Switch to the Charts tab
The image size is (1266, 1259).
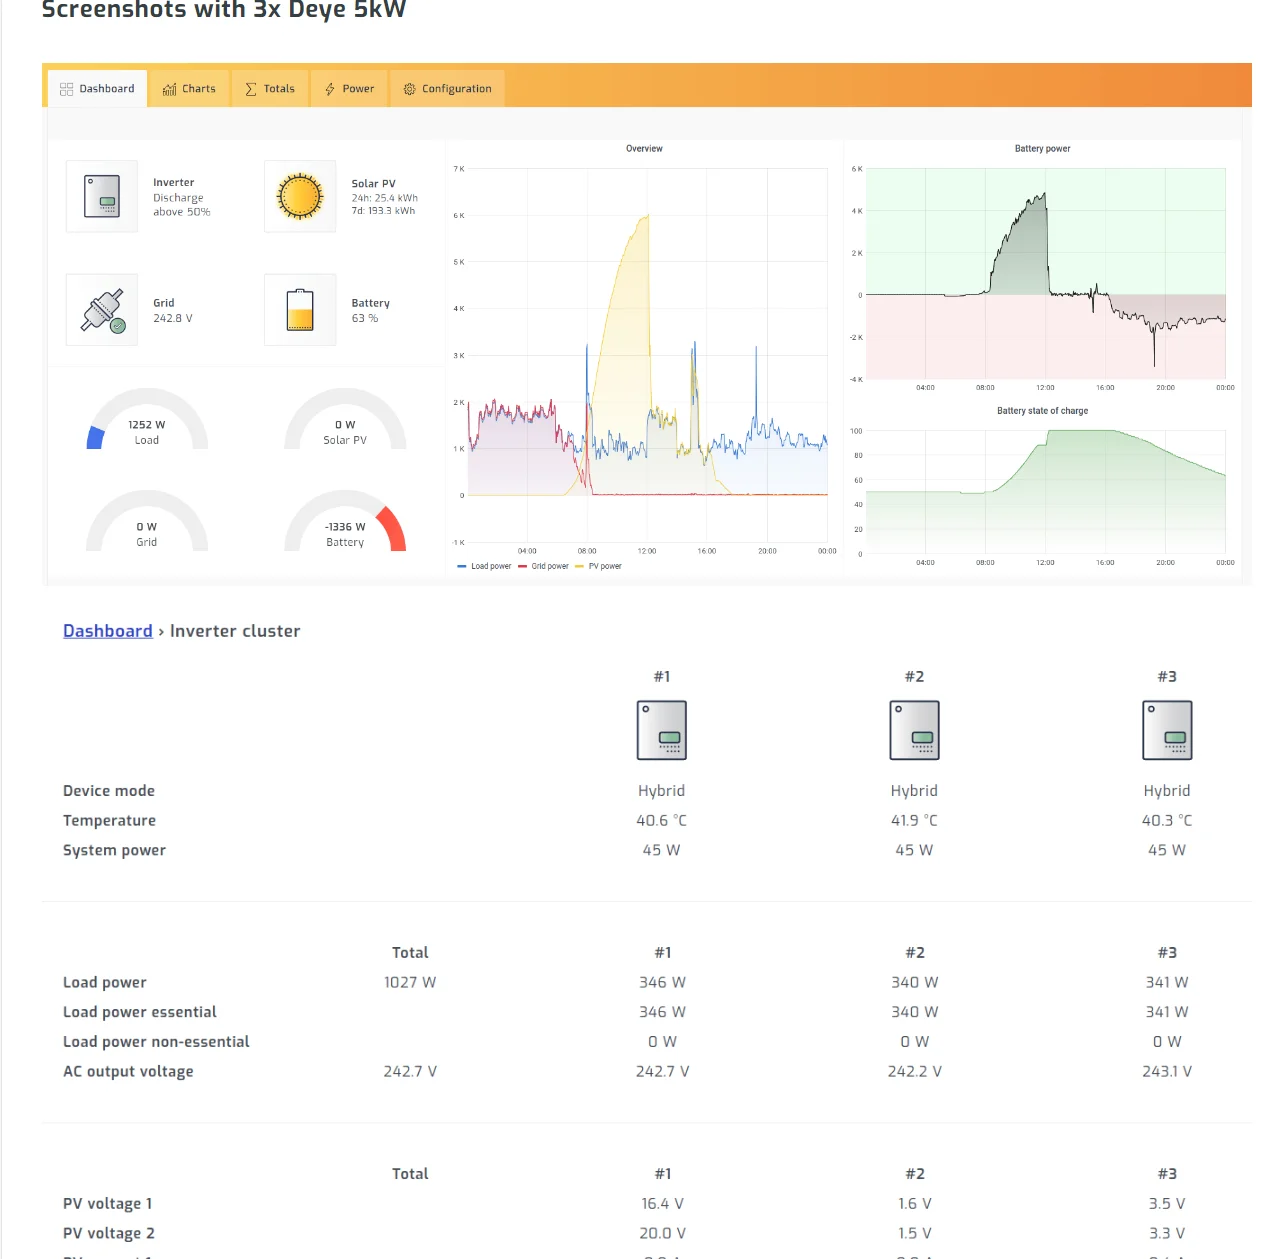pyautogui.click(x=190, y=89)
